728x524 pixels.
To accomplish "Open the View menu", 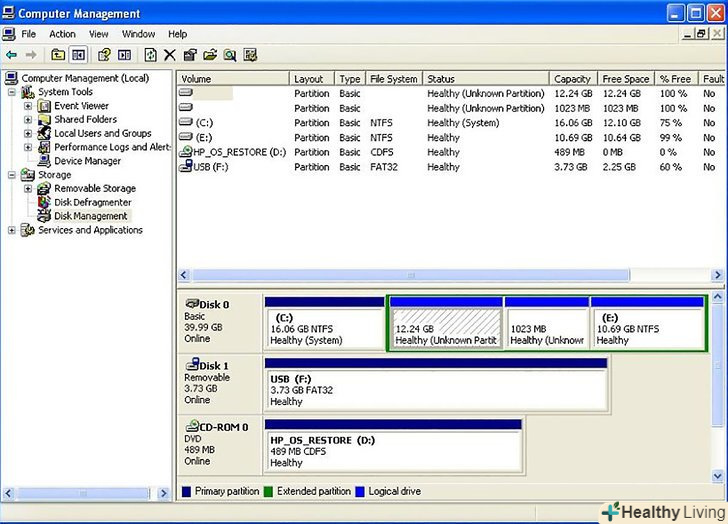I will point(98,34).
